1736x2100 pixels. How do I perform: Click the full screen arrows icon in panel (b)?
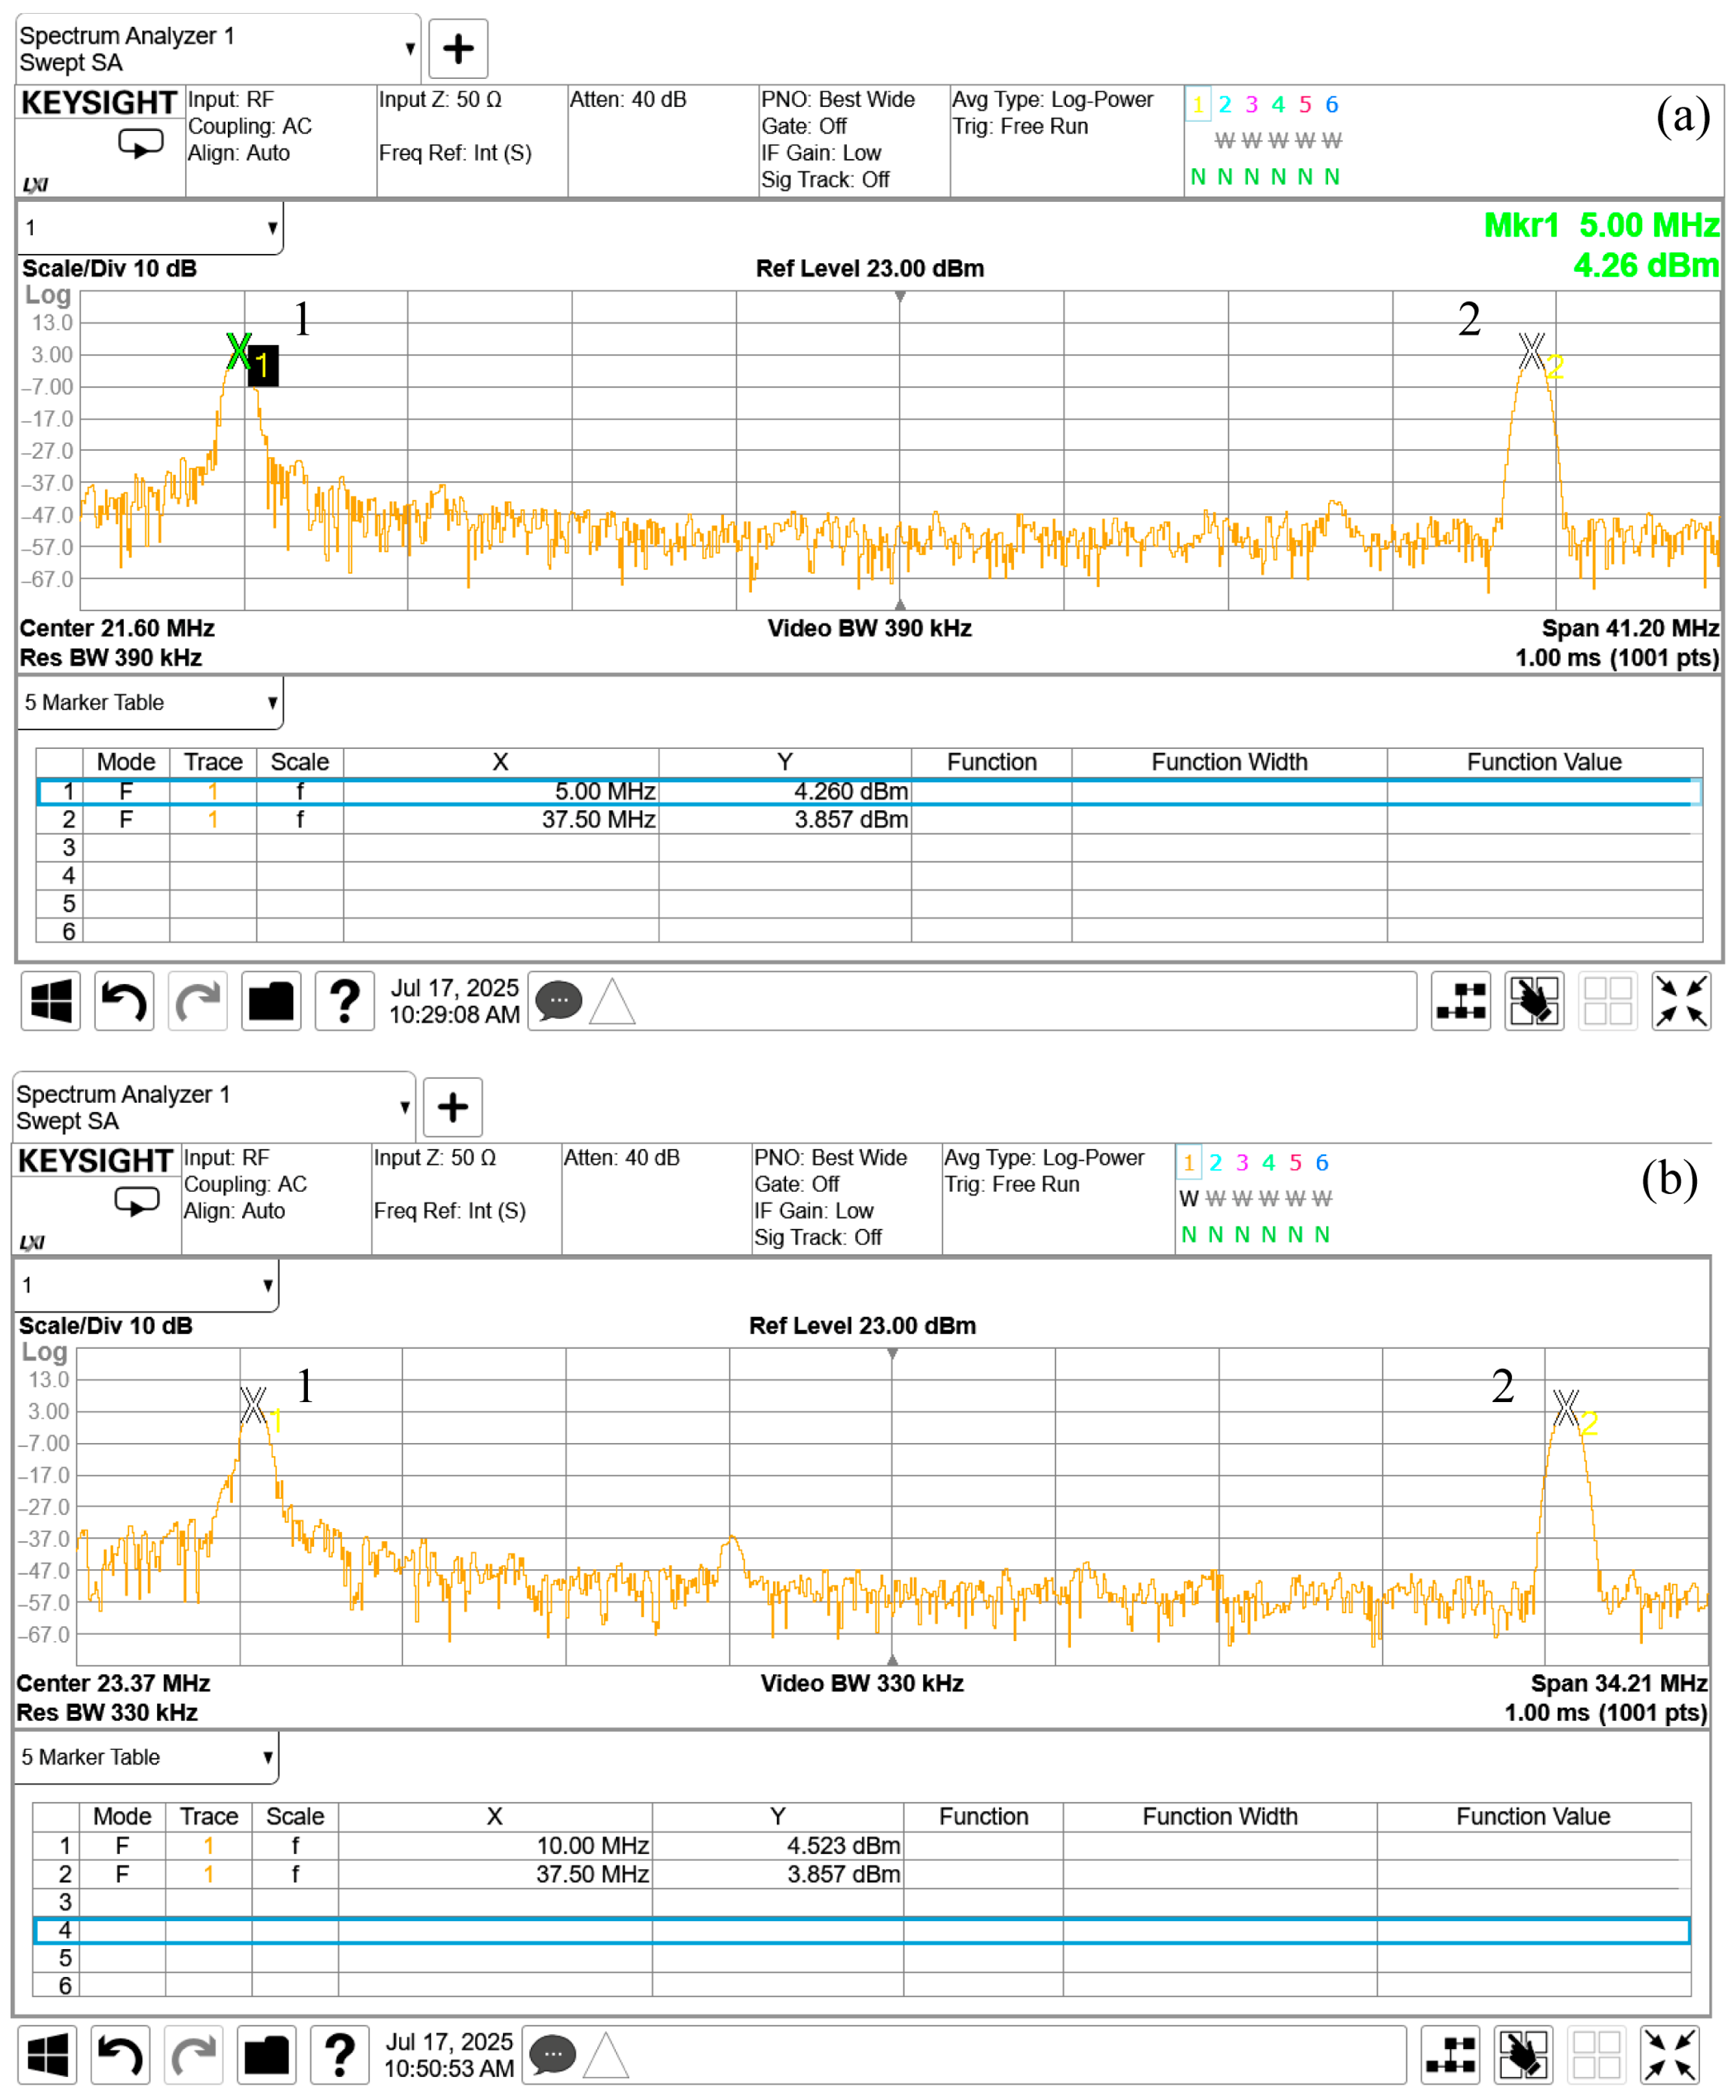click(1670, 2055)
